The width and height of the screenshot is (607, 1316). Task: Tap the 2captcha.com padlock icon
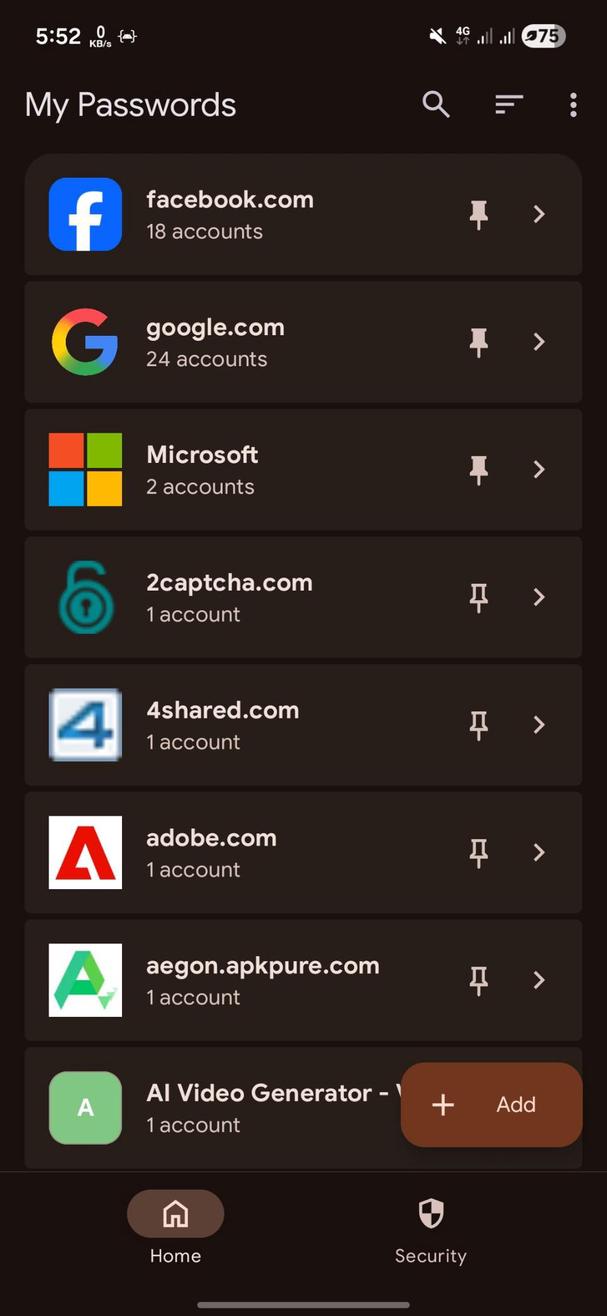point(85,597)
